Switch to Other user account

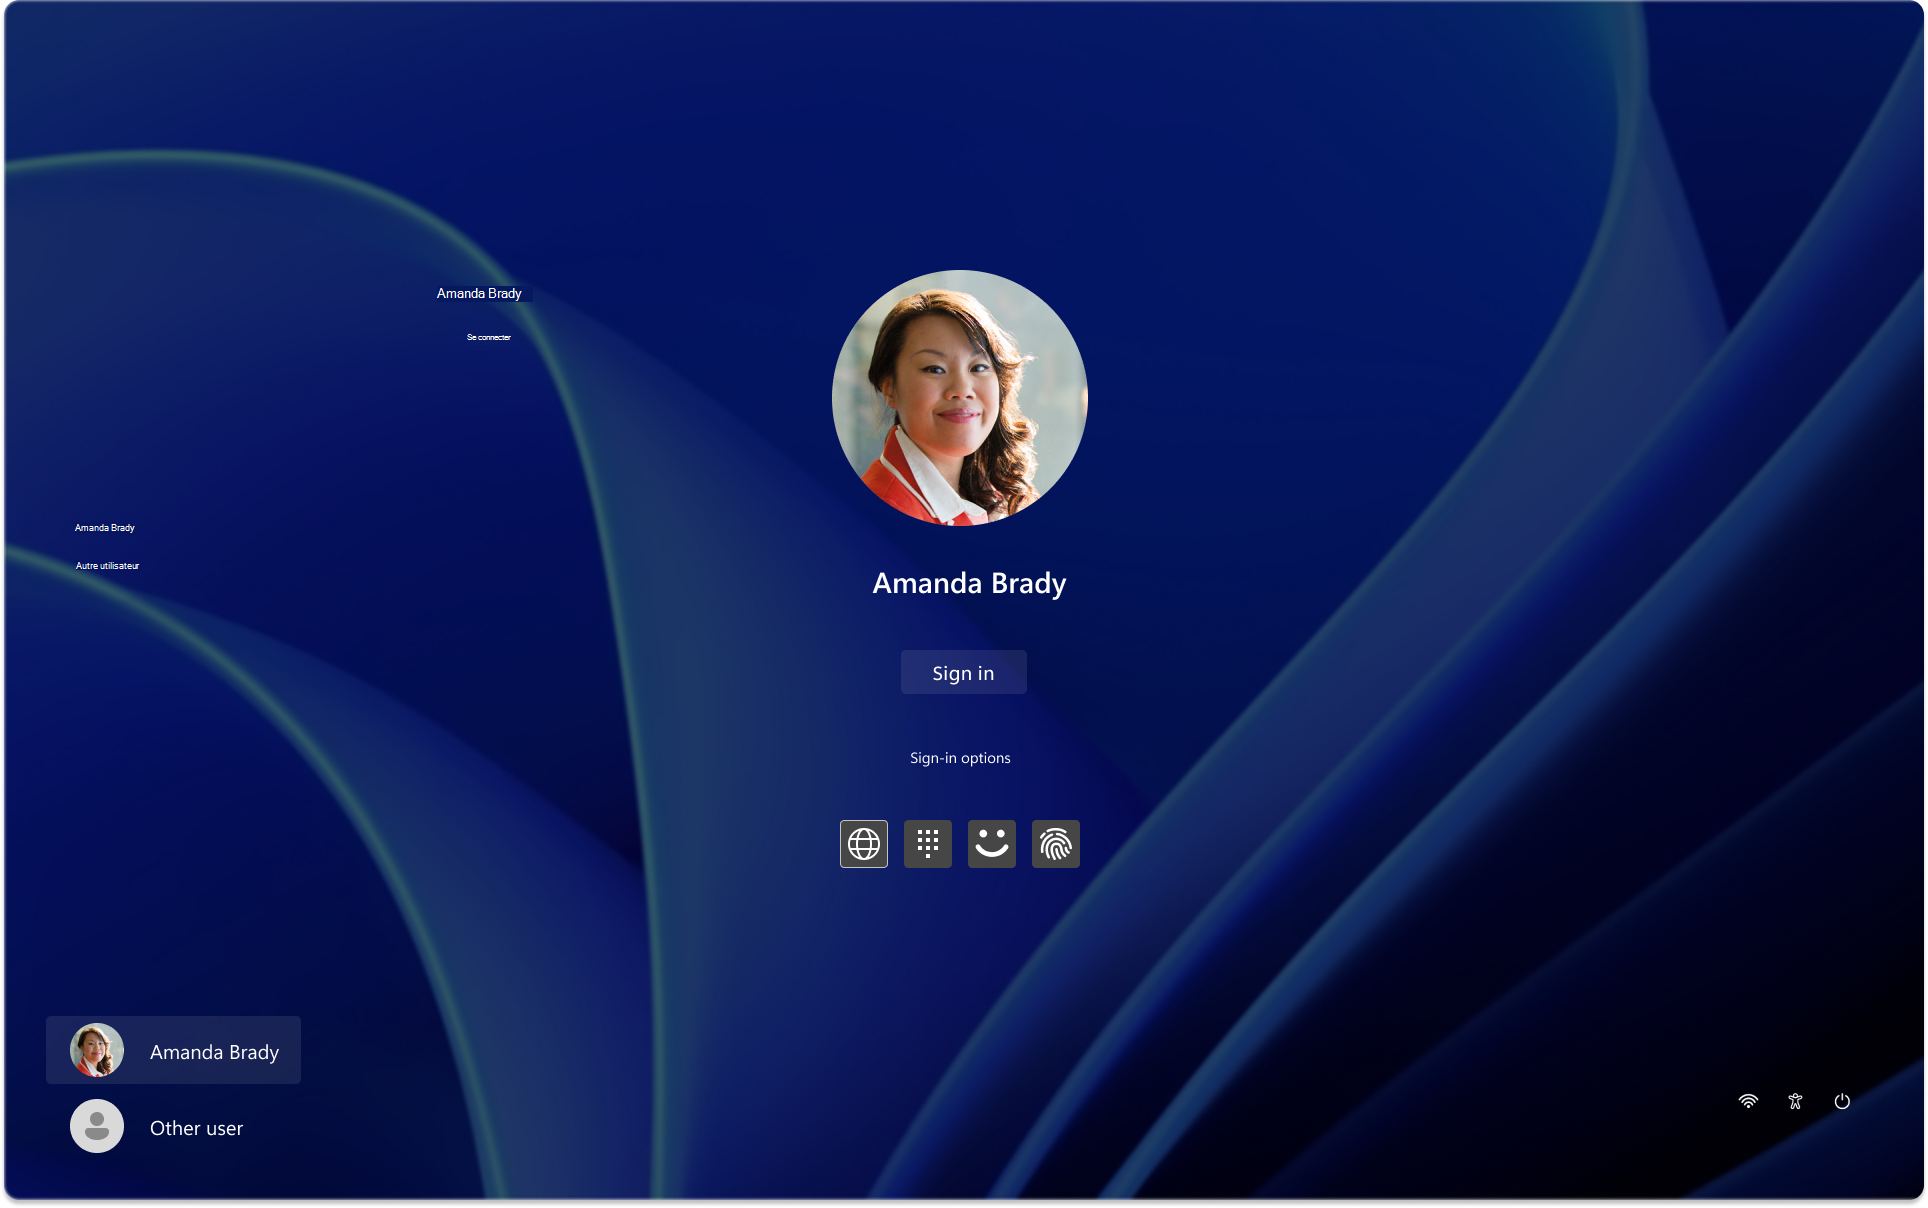coord(173,1127)
